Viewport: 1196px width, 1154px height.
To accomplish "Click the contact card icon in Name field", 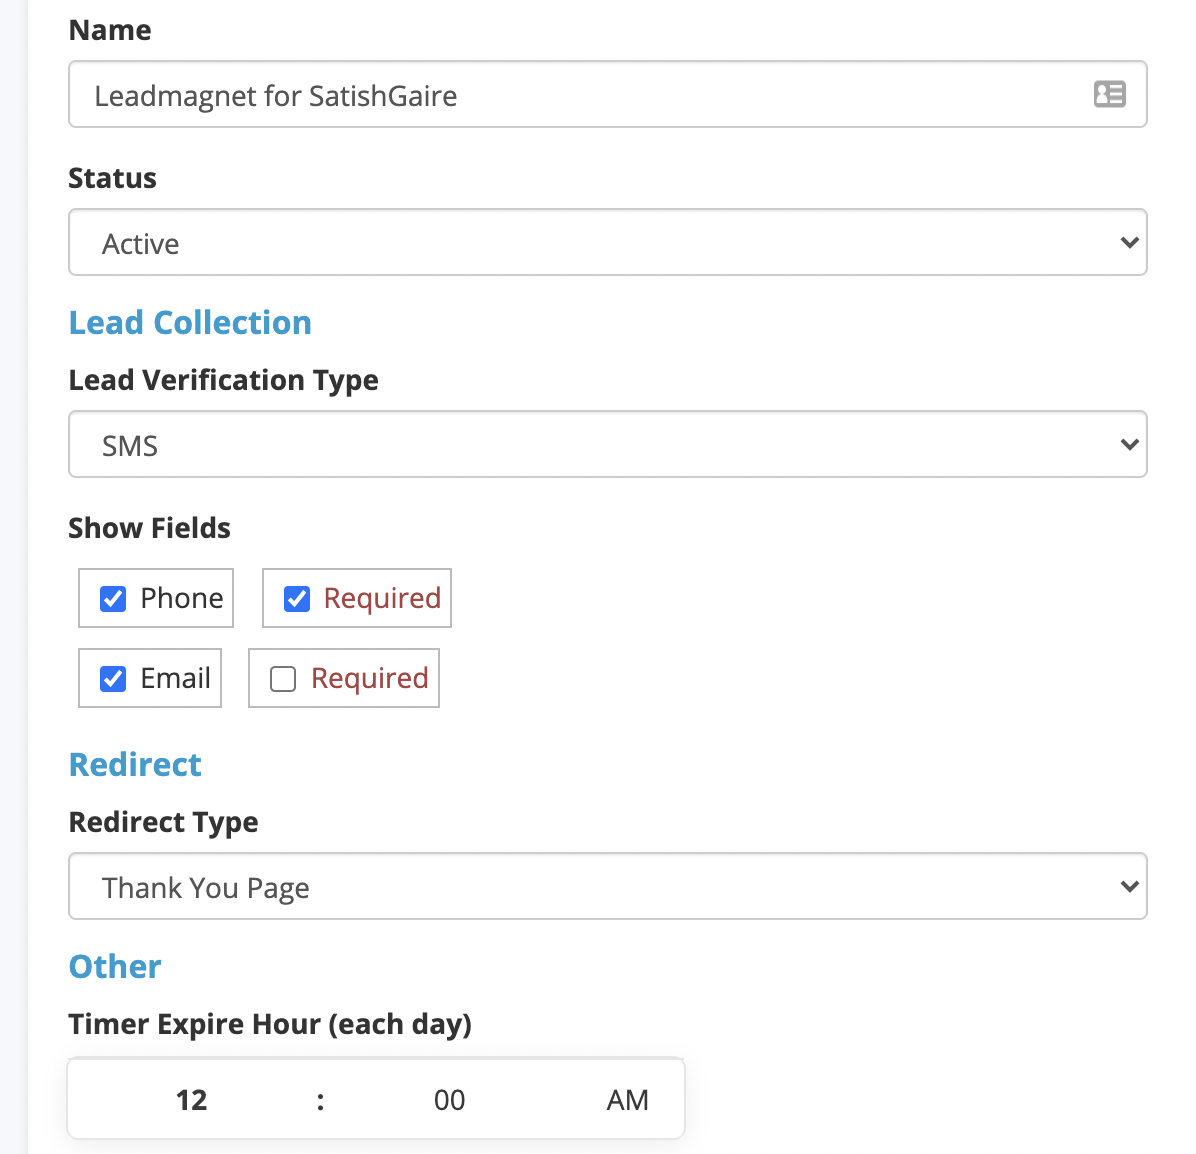I will pos(1109,94).
